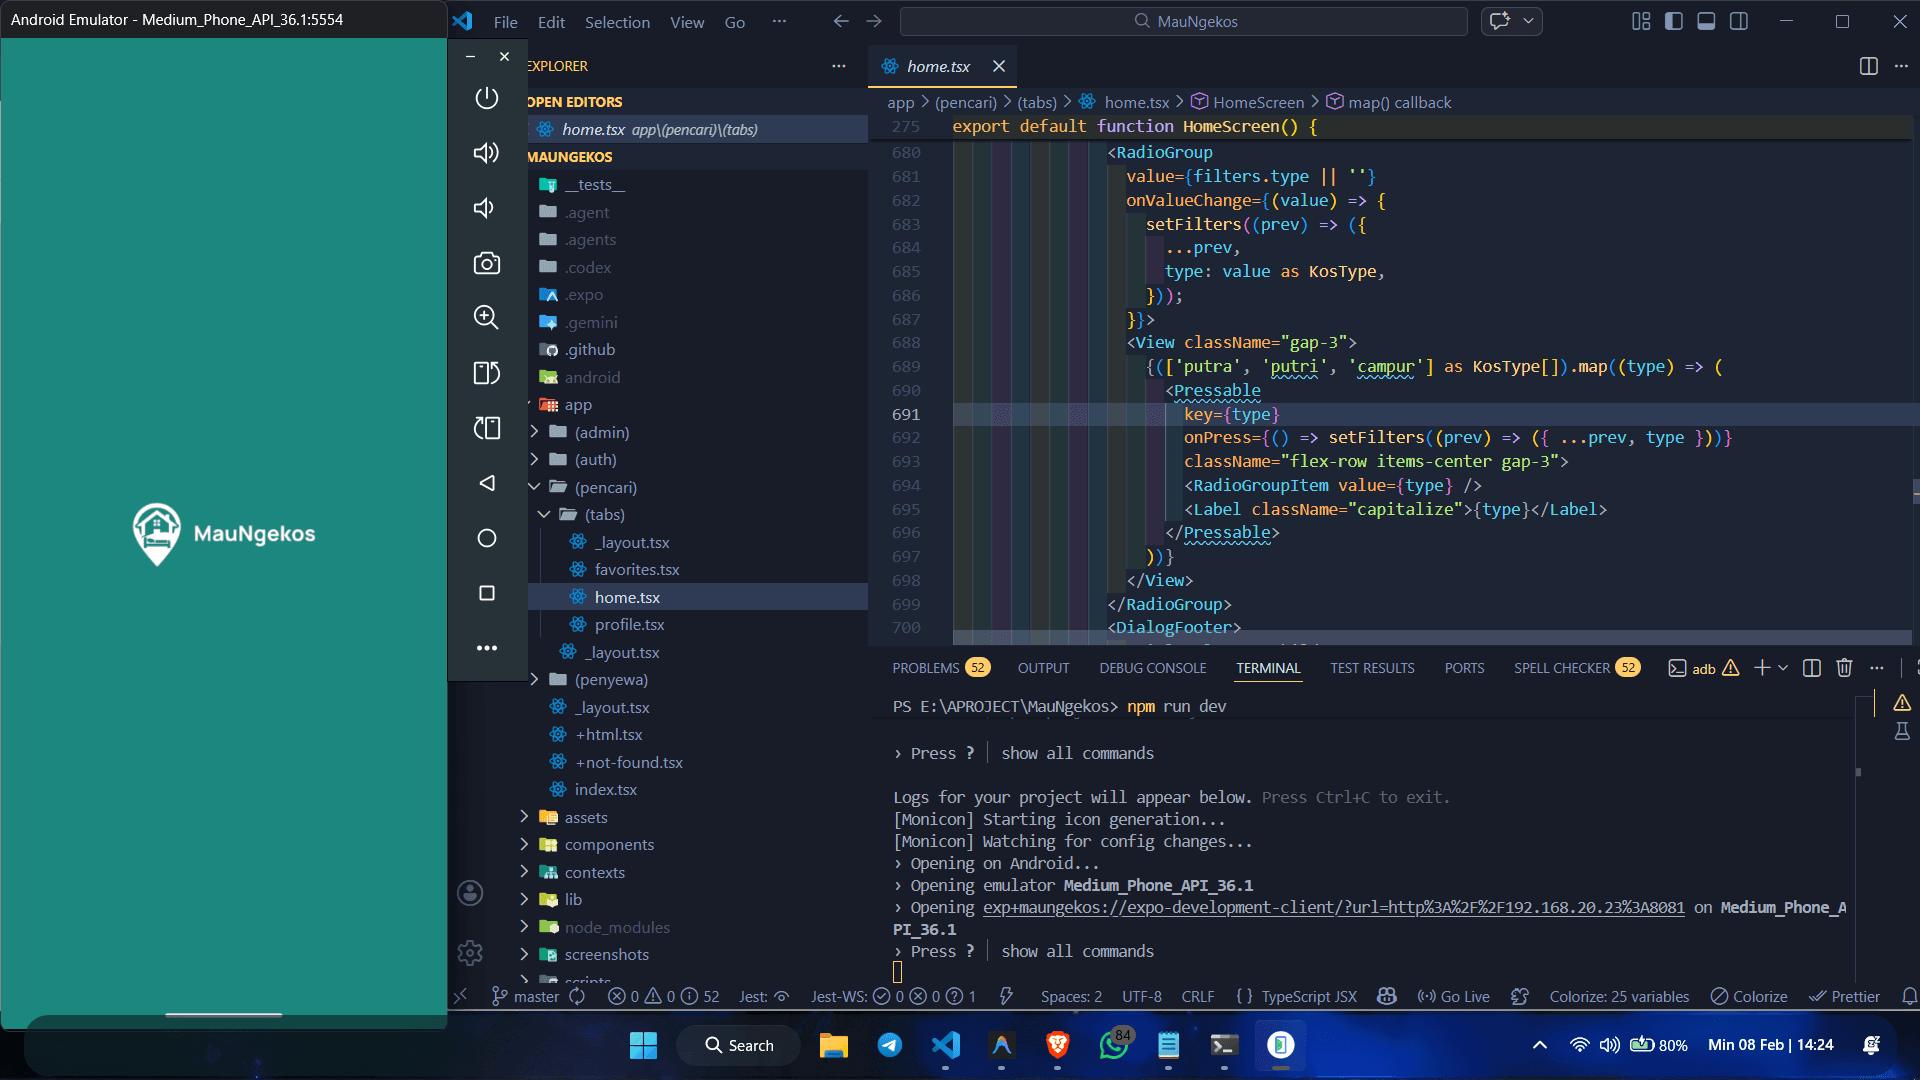The width and height of the screenshot is (1920, 1080).
Task: Open the Selection menu
Action: (x=617, y=22)
